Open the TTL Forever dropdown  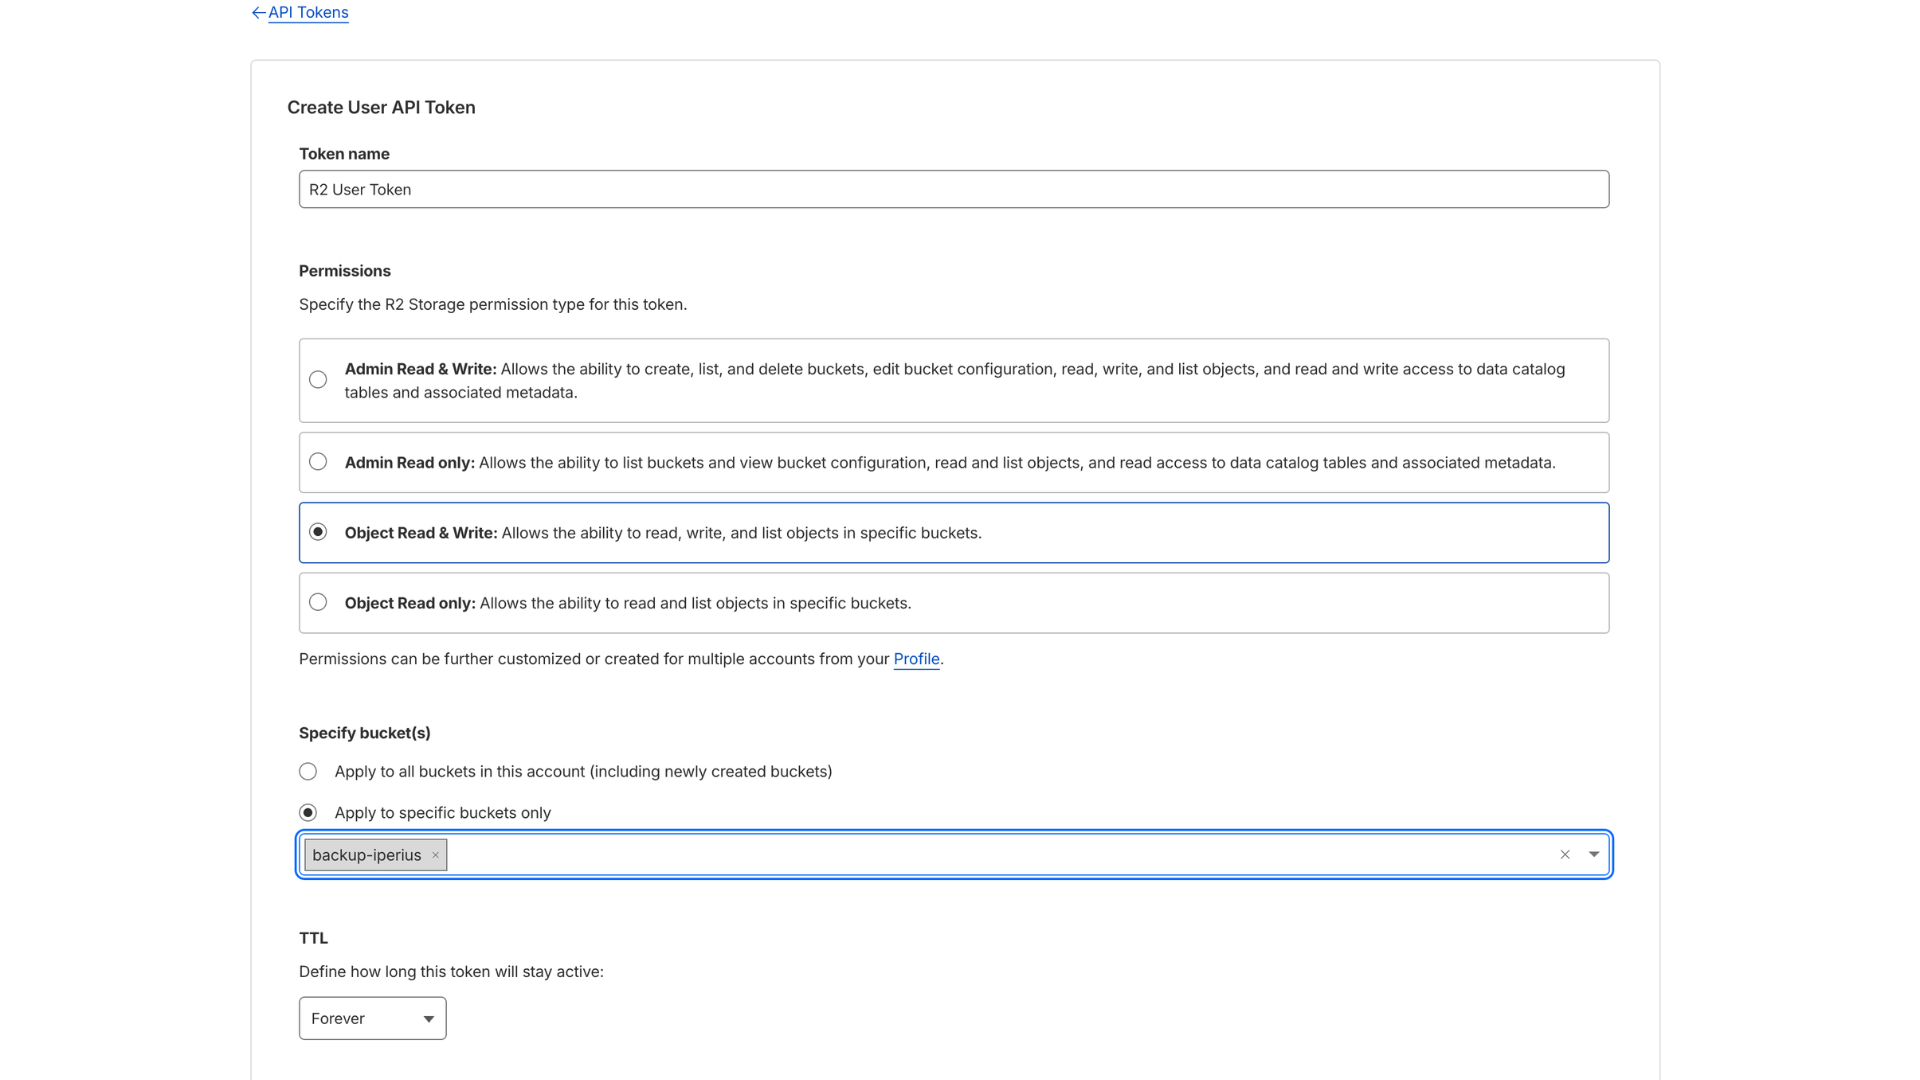point(372,1018)
